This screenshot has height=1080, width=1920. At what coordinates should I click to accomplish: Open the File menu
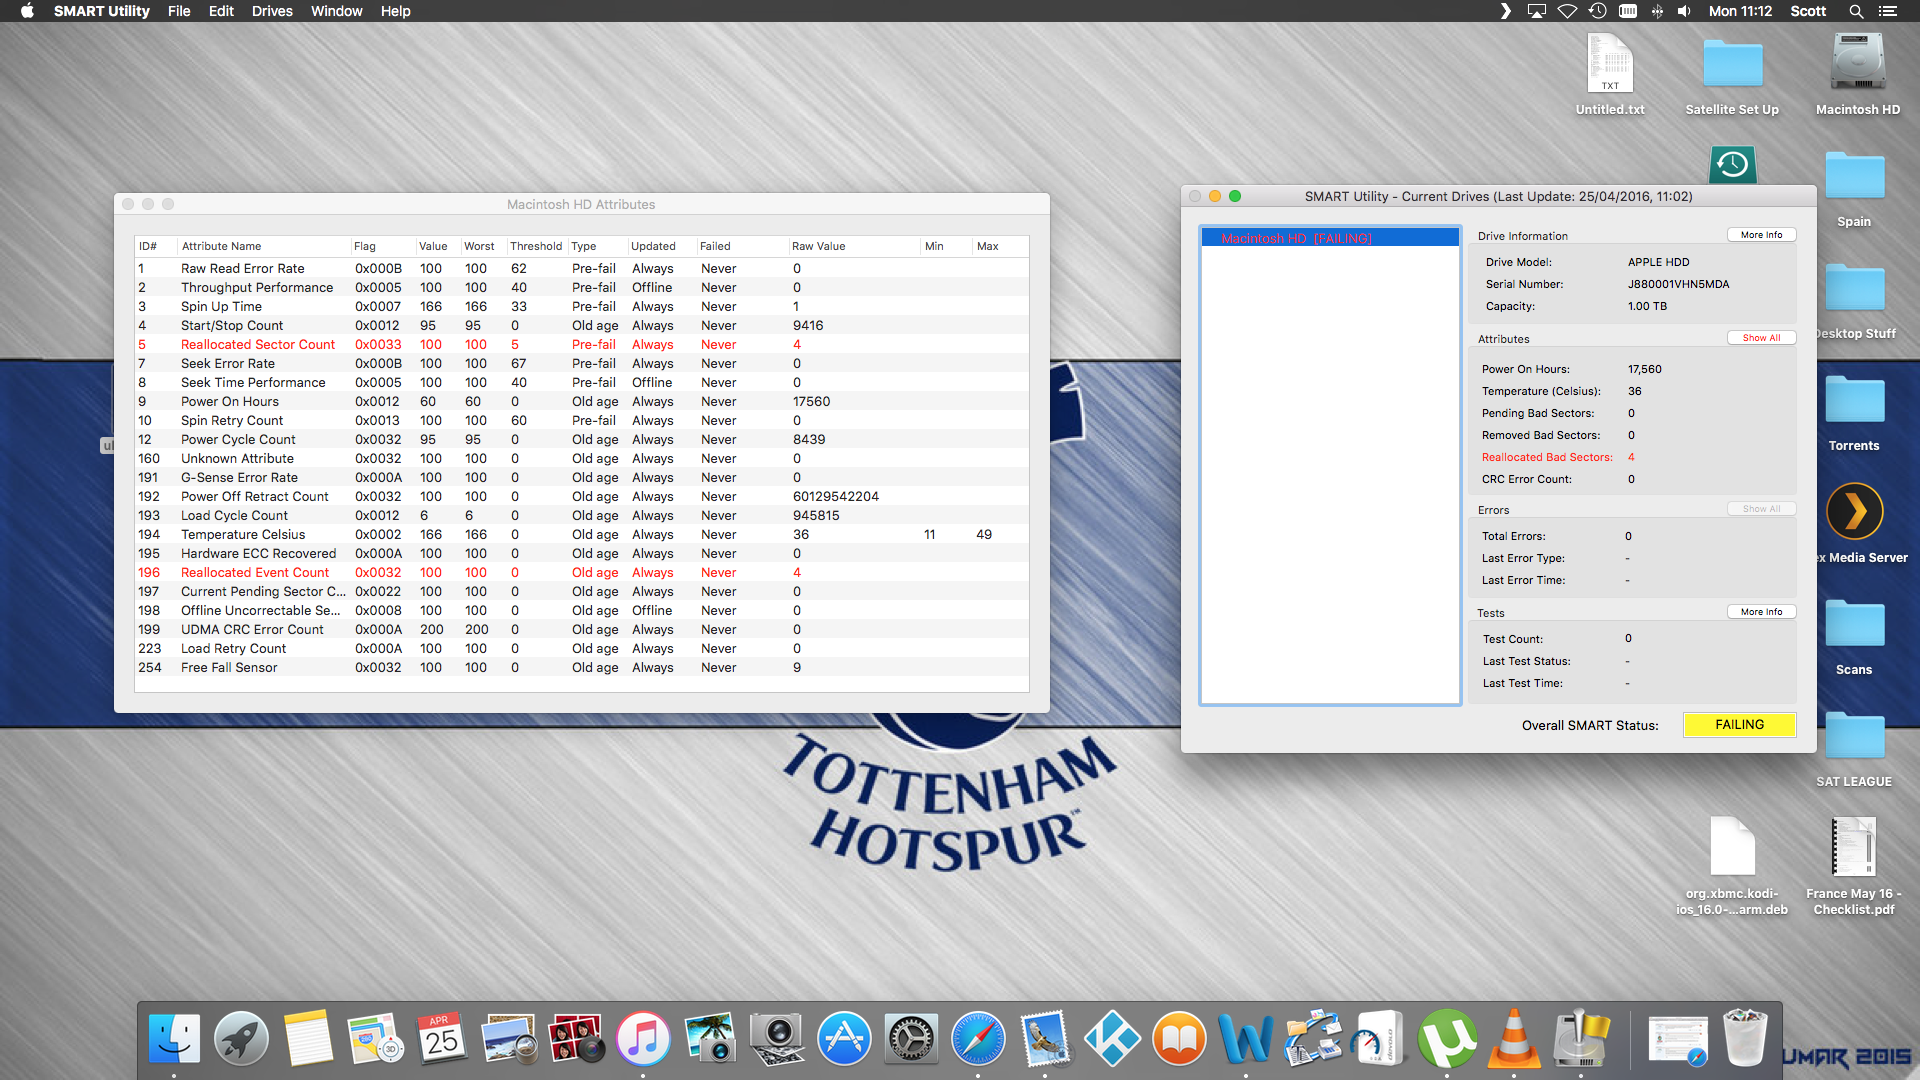(179, 11)
